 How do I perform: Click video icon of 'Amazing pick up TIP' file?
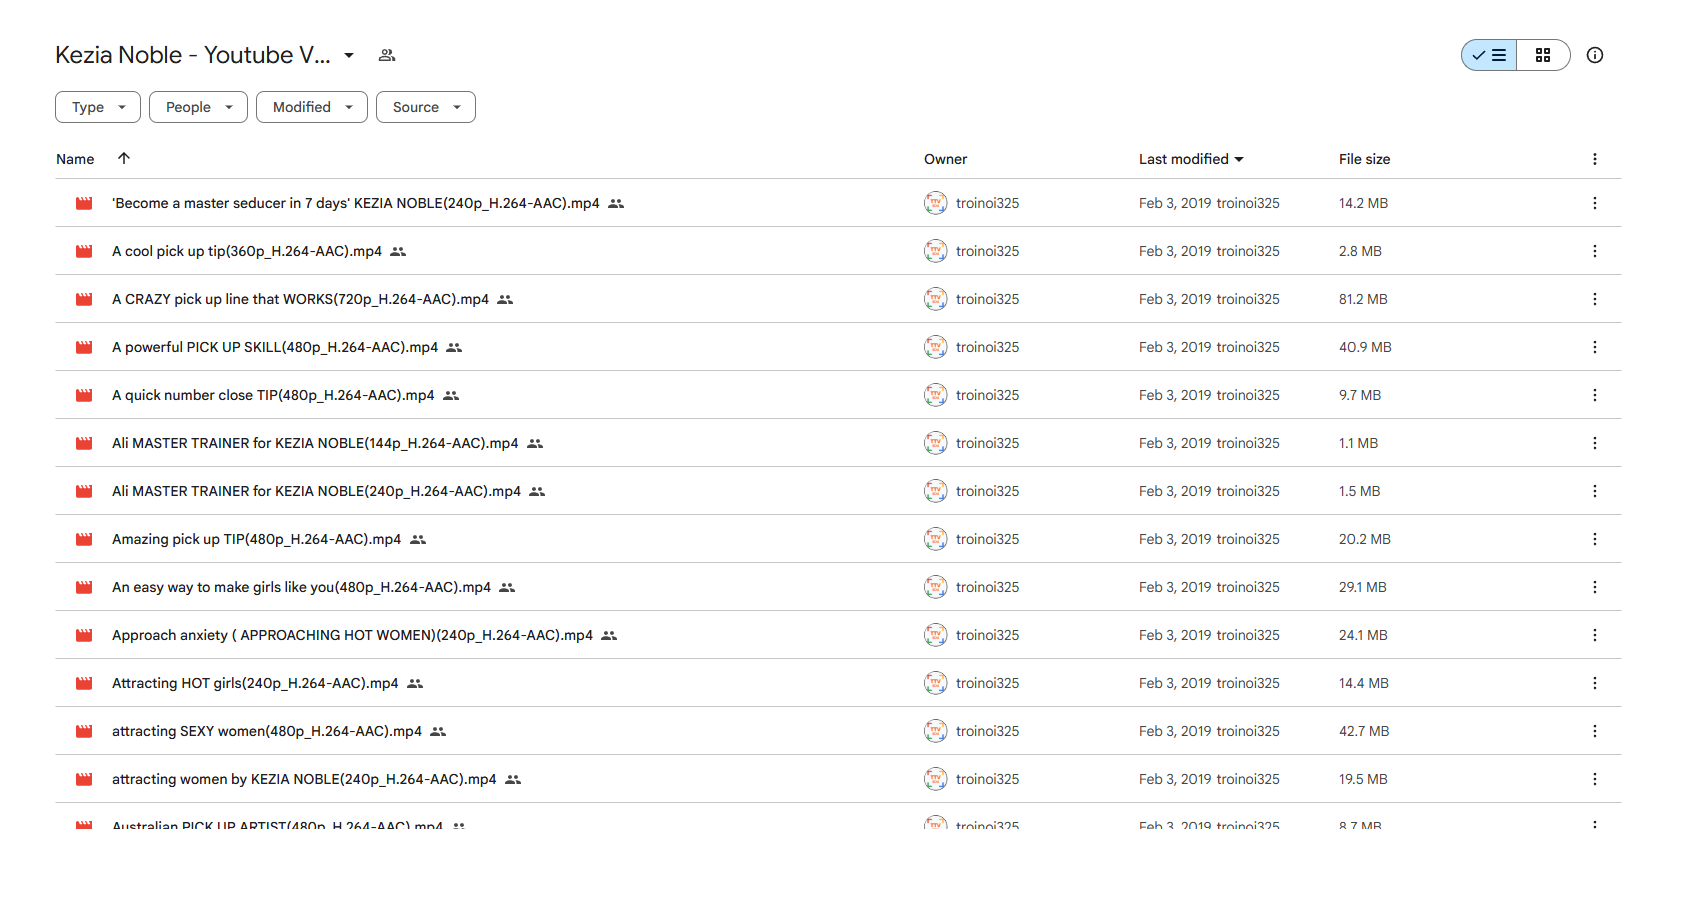pos(84,539)
